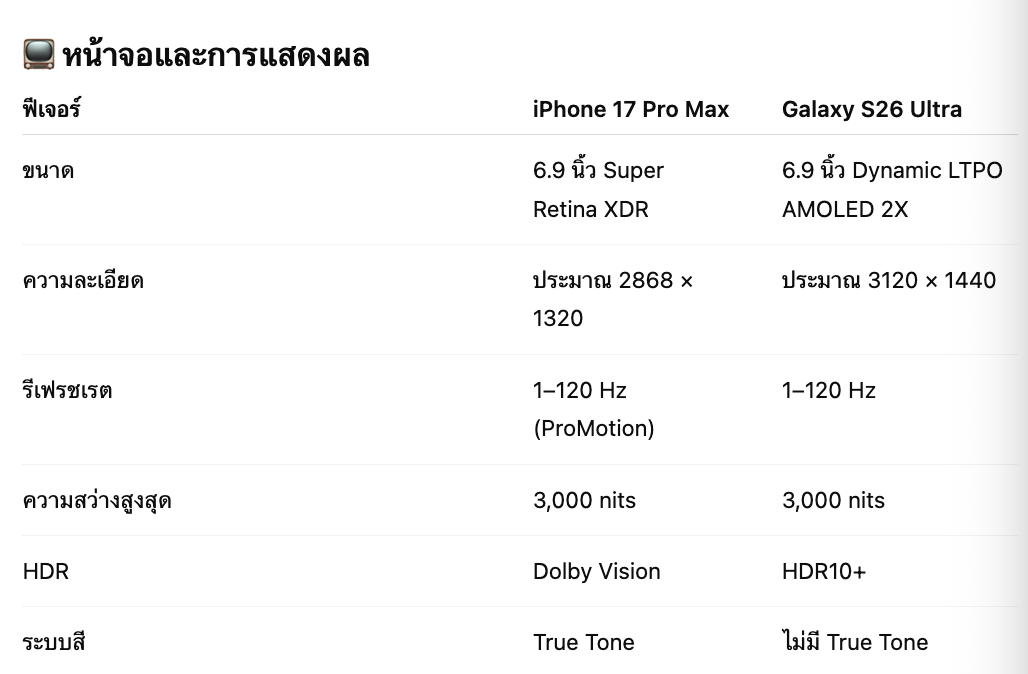
Task: Click the Super Retina XDR size cell
Action: [598, 189]
